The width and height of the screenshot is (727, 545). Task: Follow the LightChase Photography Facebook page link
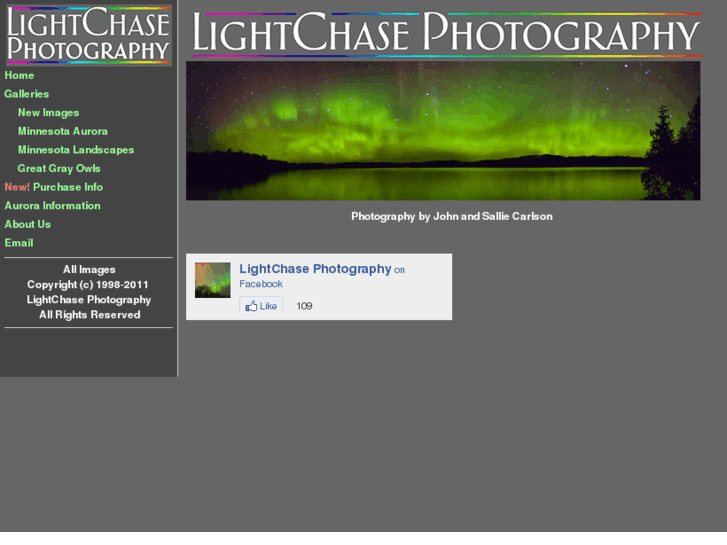tap(315, 269)
